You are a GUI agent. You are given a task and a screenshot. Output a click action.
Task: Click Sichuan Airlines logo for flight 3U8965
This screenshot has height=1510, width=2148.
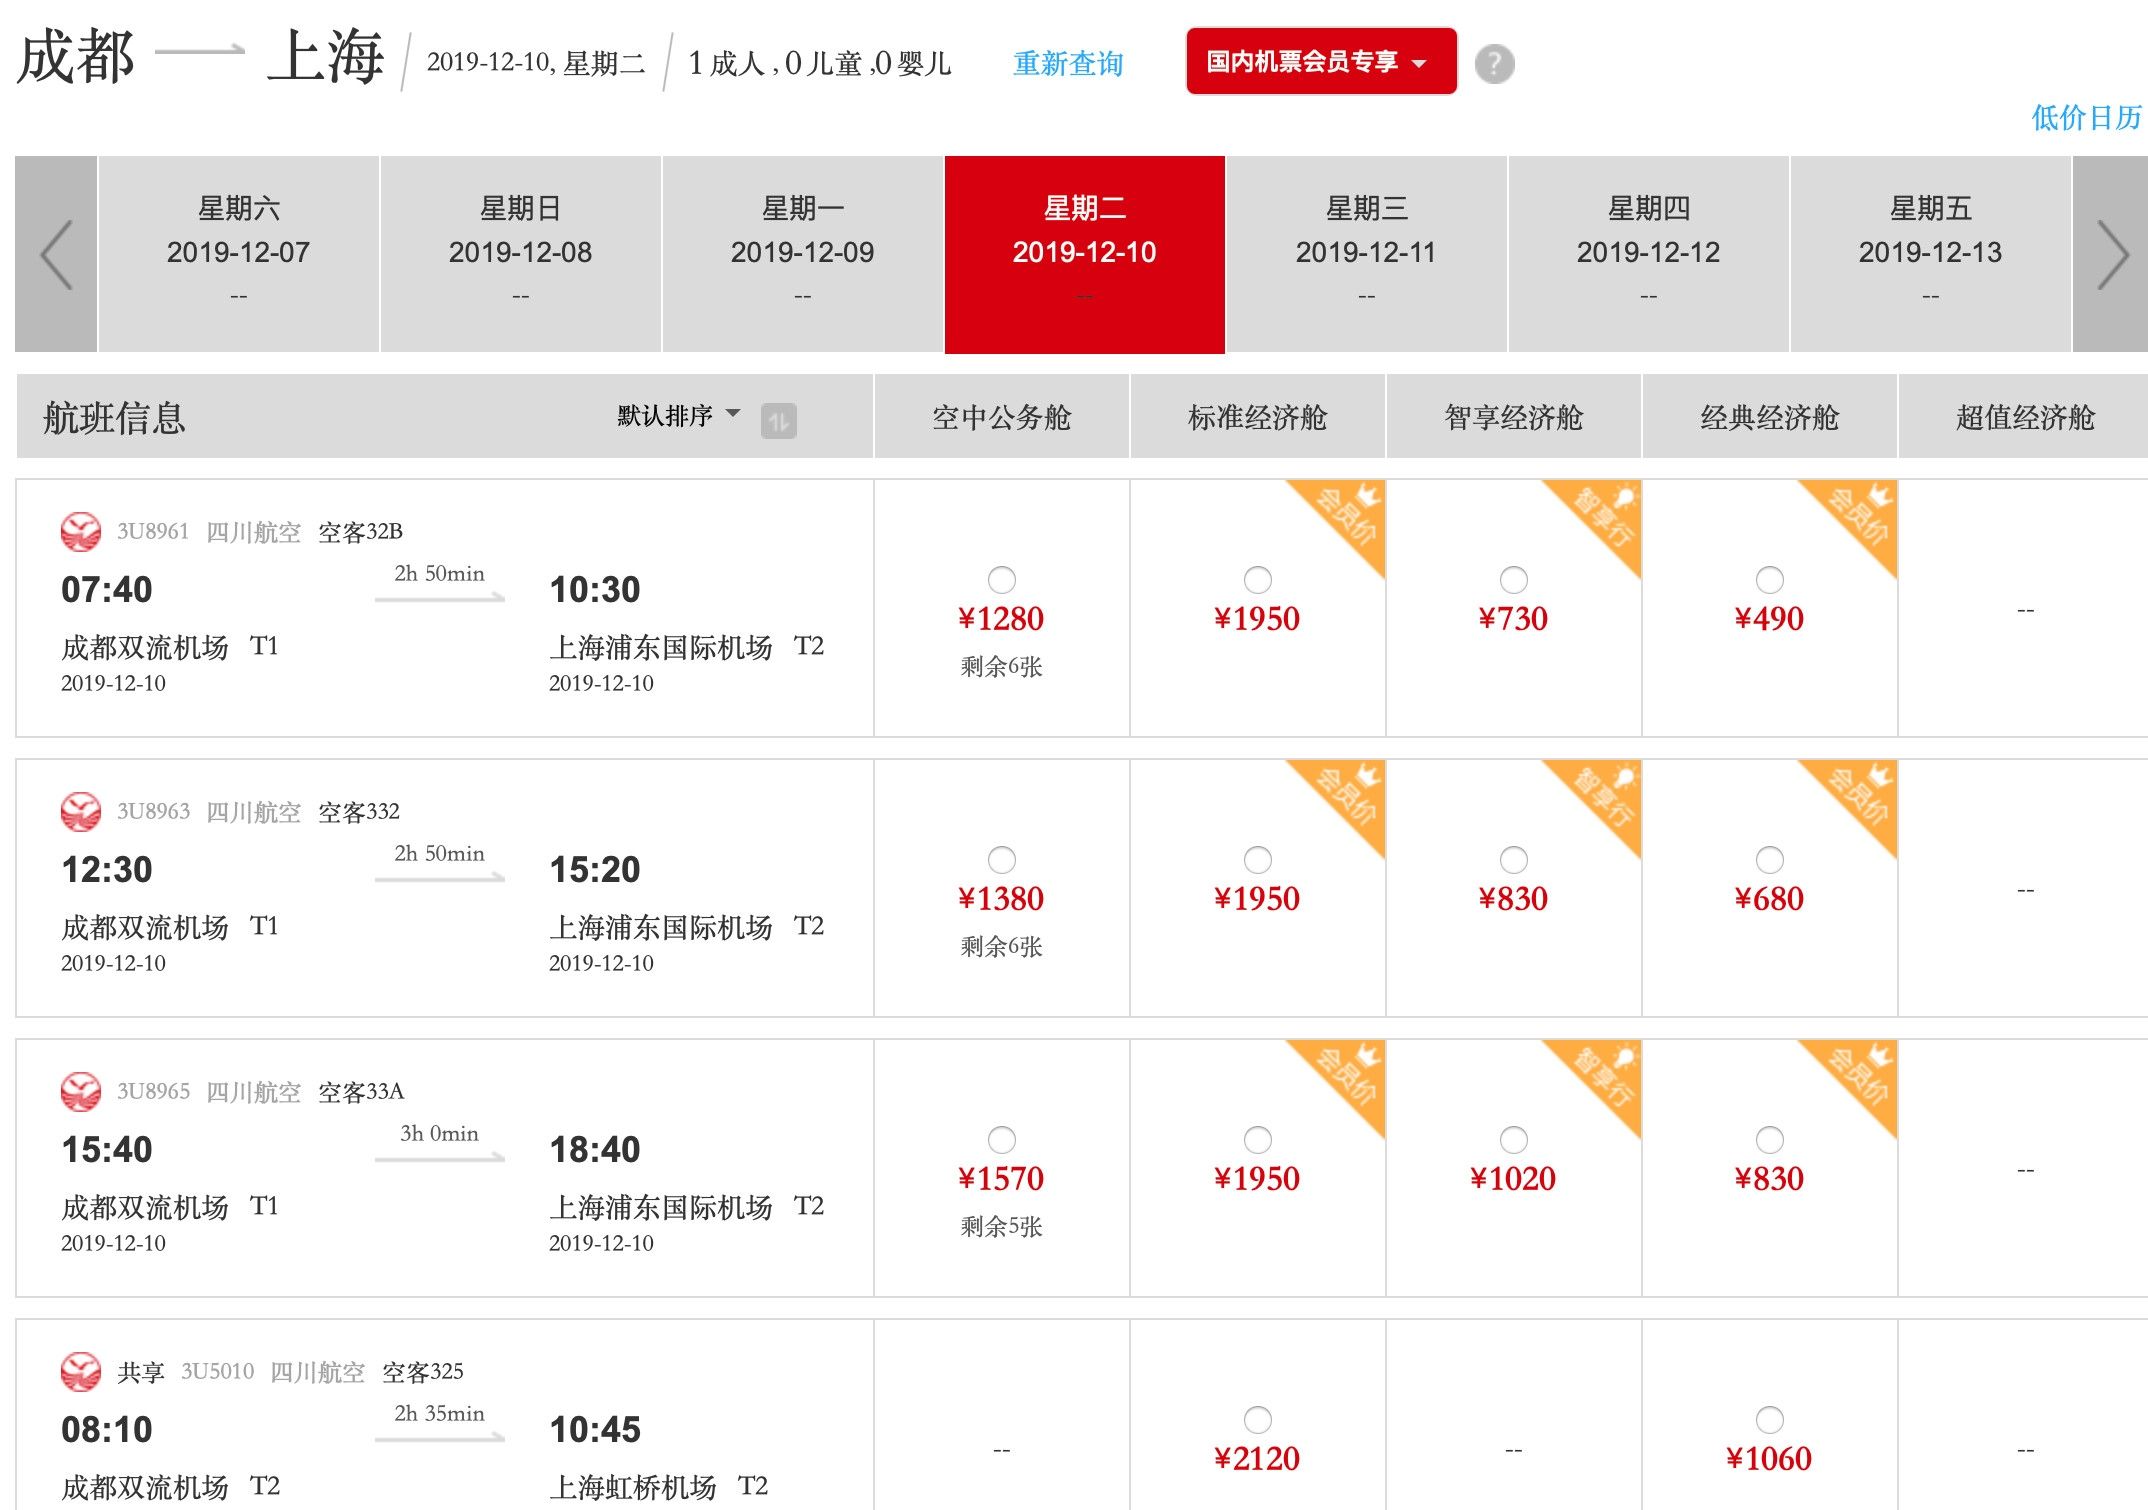pyautogui.click(x=80, y=1091)
